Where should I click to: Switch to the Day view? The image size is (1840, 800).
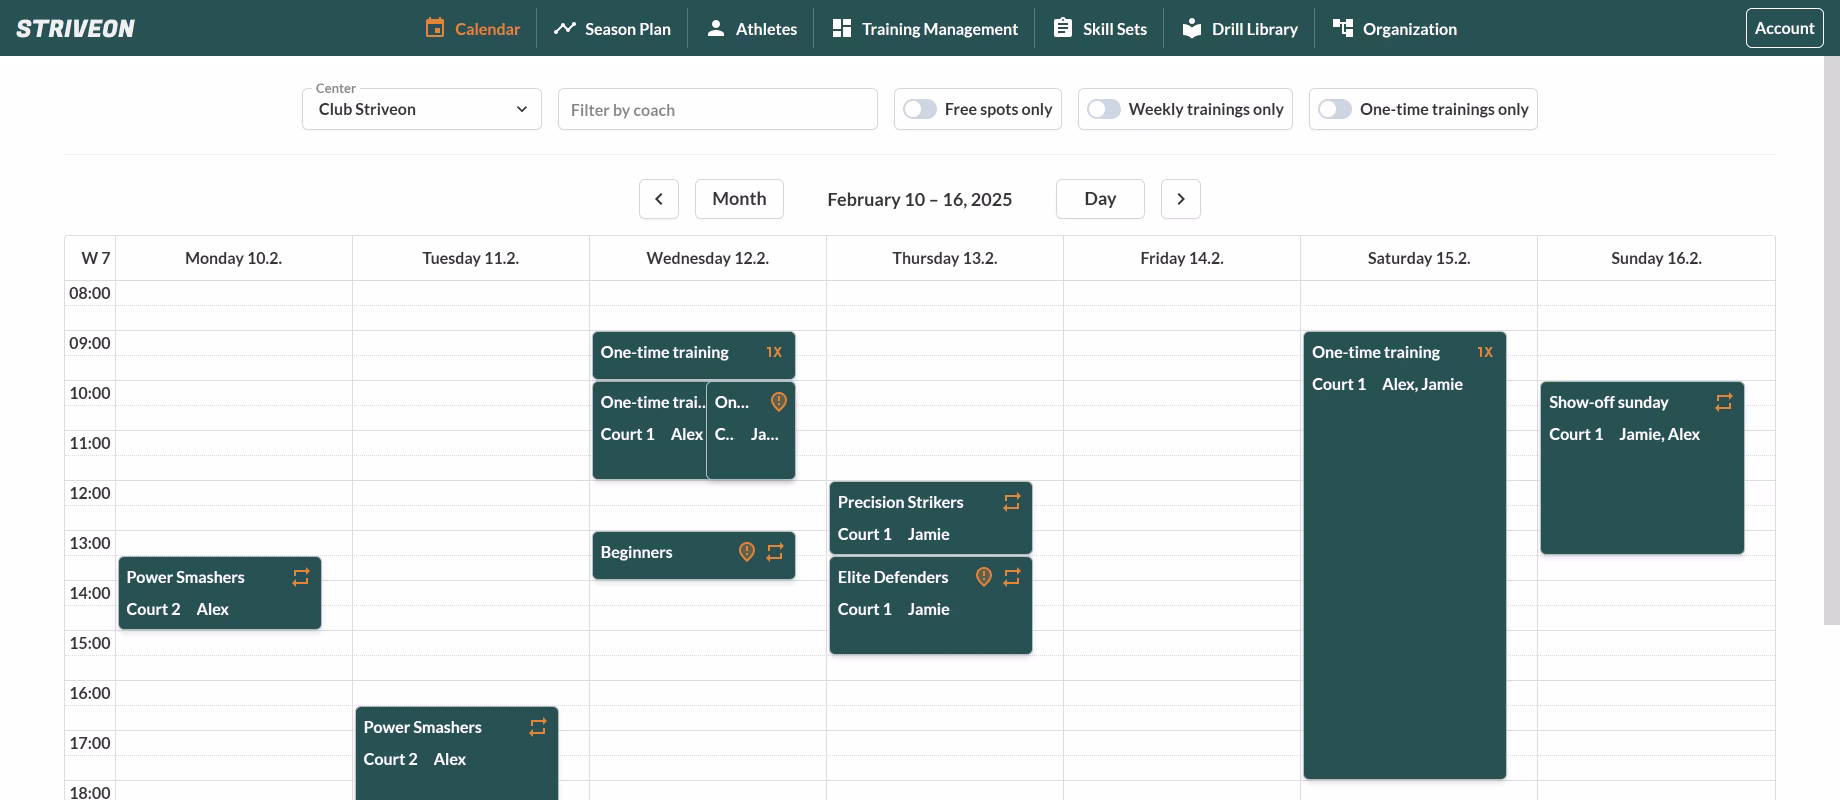(x=1100, y=199)
